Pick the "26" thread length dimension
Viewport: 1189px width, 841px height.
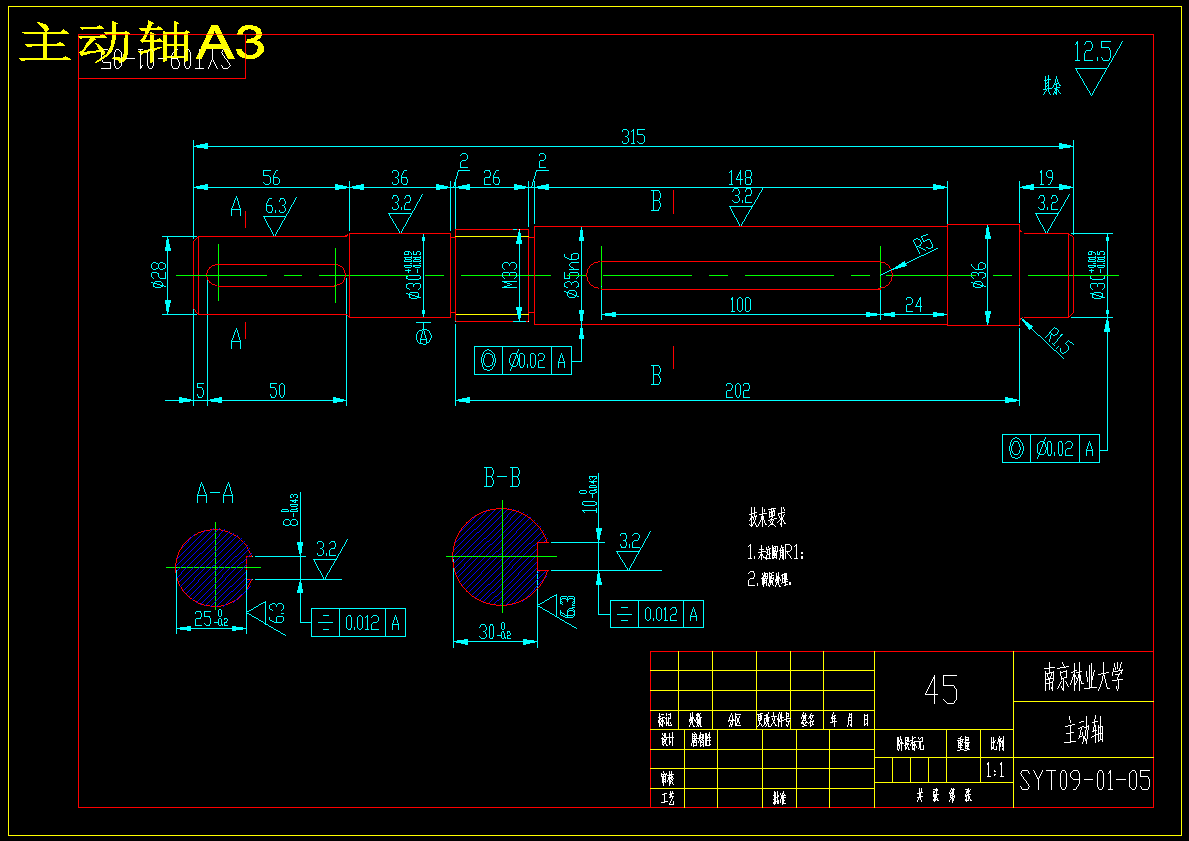(x=491, y=178)
